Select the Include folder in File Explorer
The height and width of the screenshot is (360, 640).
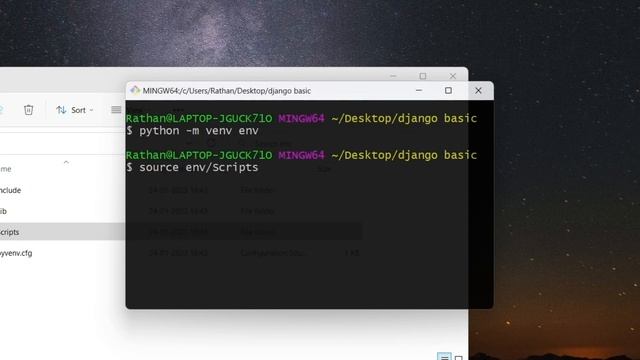pos(11,190)
